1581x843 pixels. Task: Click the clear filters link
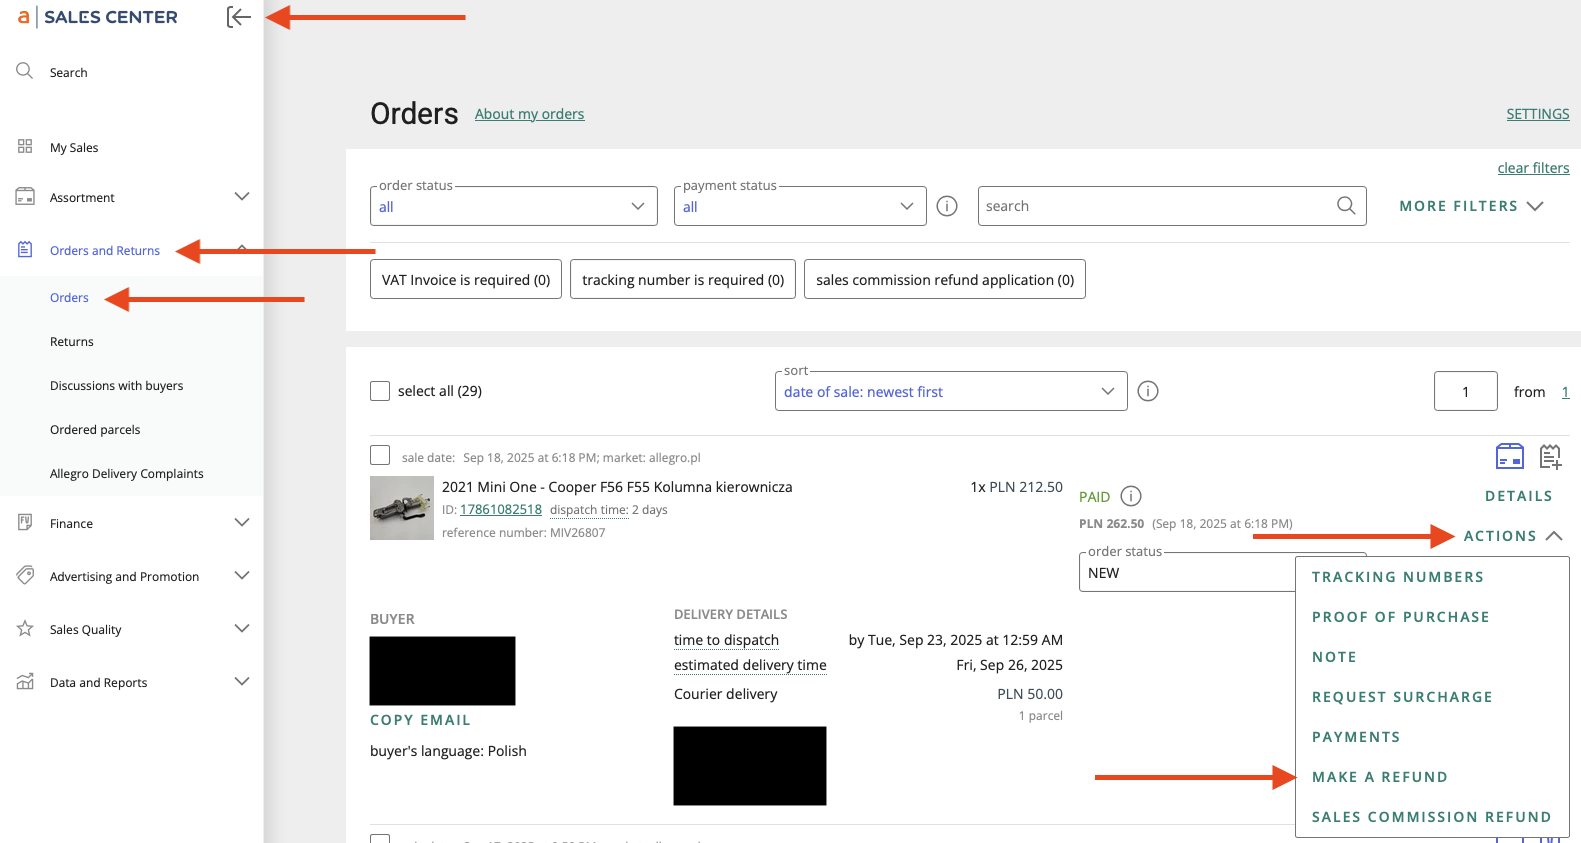coord(1533,168)
